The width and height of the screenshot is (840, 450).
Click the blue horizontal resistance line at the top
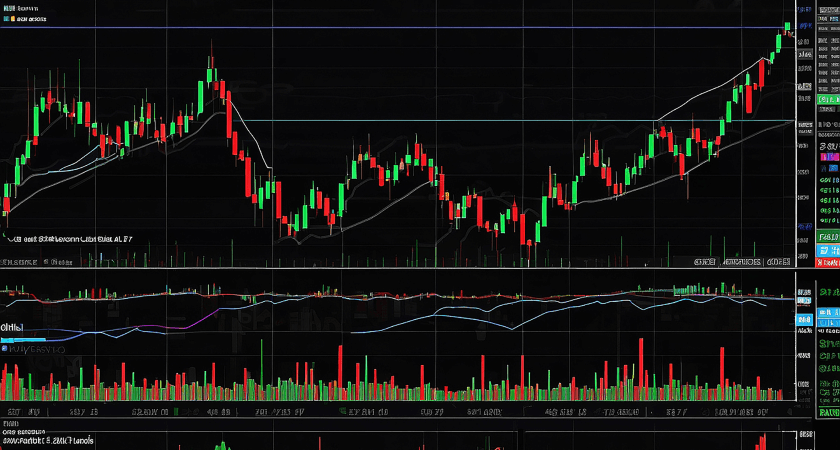(400, 27)
